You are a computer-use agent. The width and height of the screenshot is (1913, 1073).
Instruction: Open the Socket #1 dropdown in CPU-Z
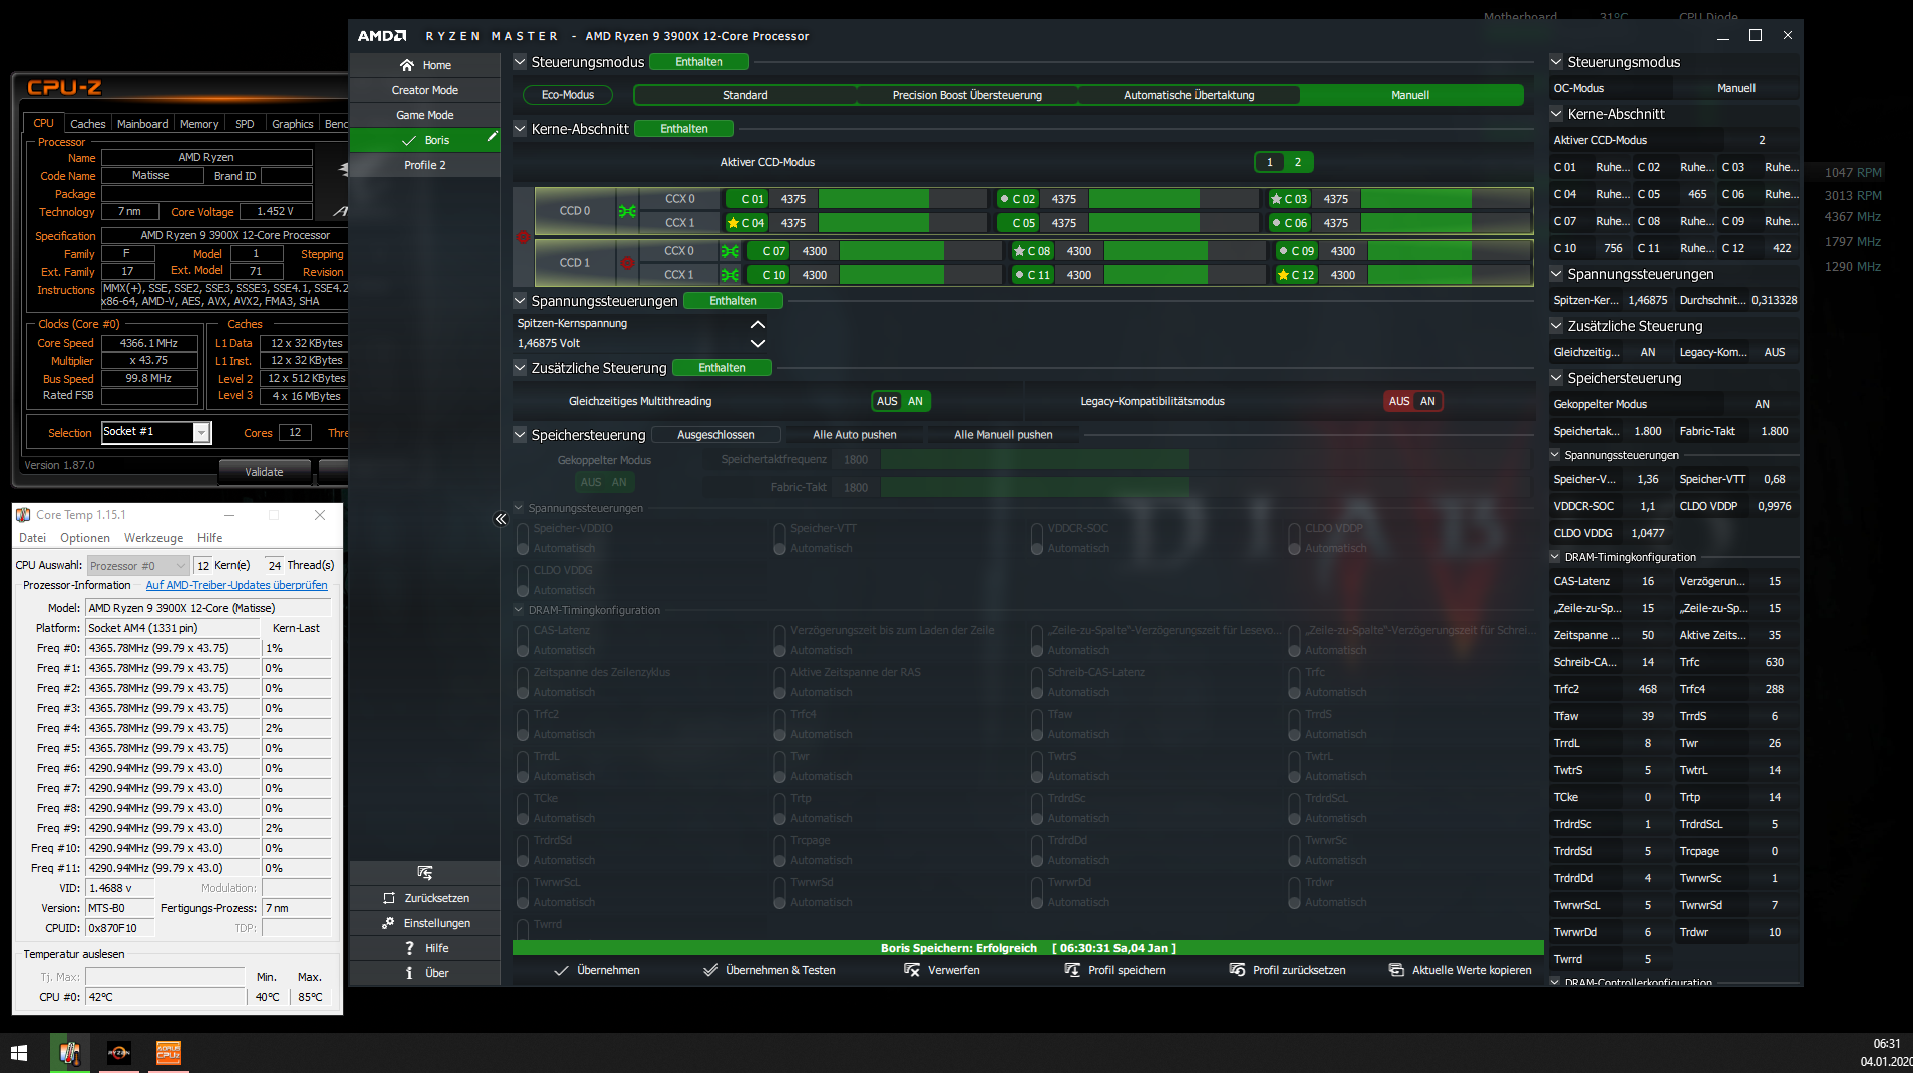(x=201, y=432)
